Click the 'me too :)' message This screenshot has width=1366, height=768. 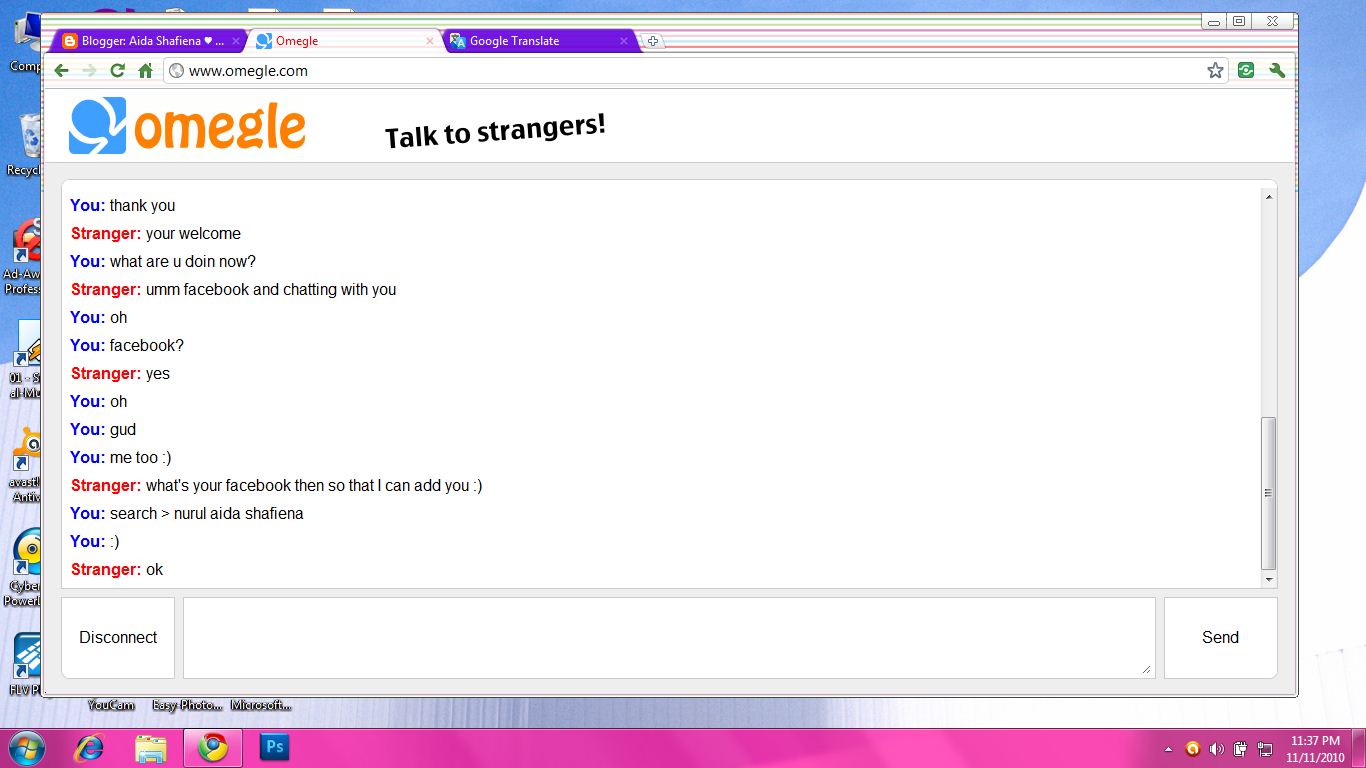141,457
